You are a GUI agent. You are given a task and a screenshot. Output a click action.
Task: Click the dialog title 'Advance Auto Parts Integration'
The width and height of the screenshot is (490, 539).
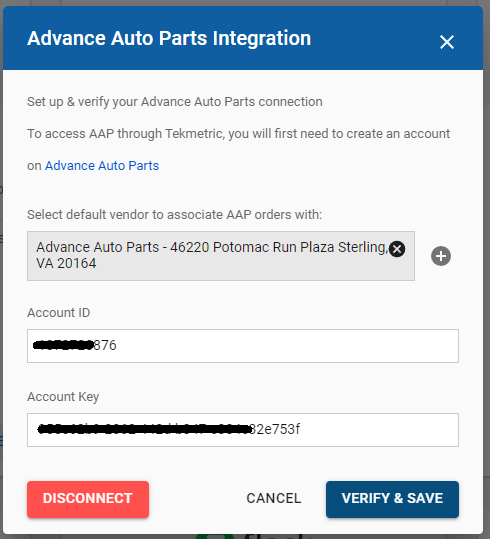[x=169, y=38]
